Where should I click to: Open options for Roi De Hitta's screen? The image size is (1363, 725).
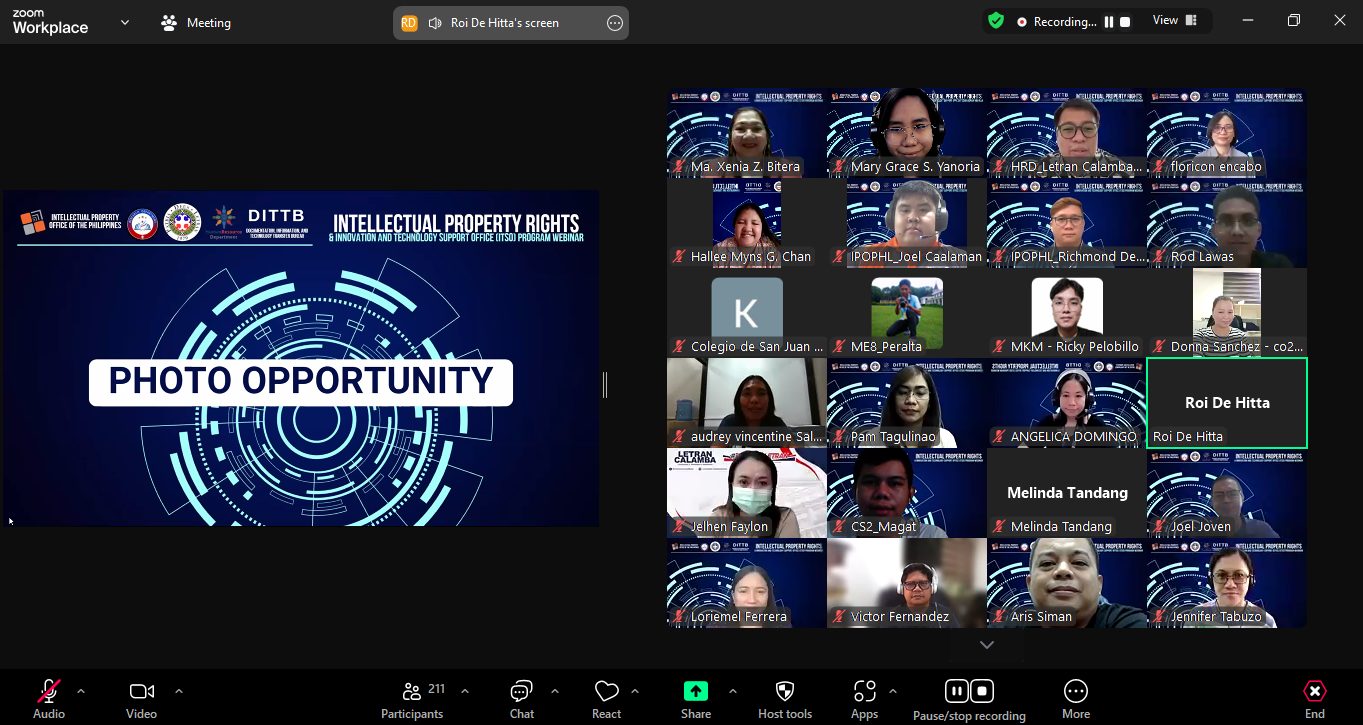click(x=614, y=23)
